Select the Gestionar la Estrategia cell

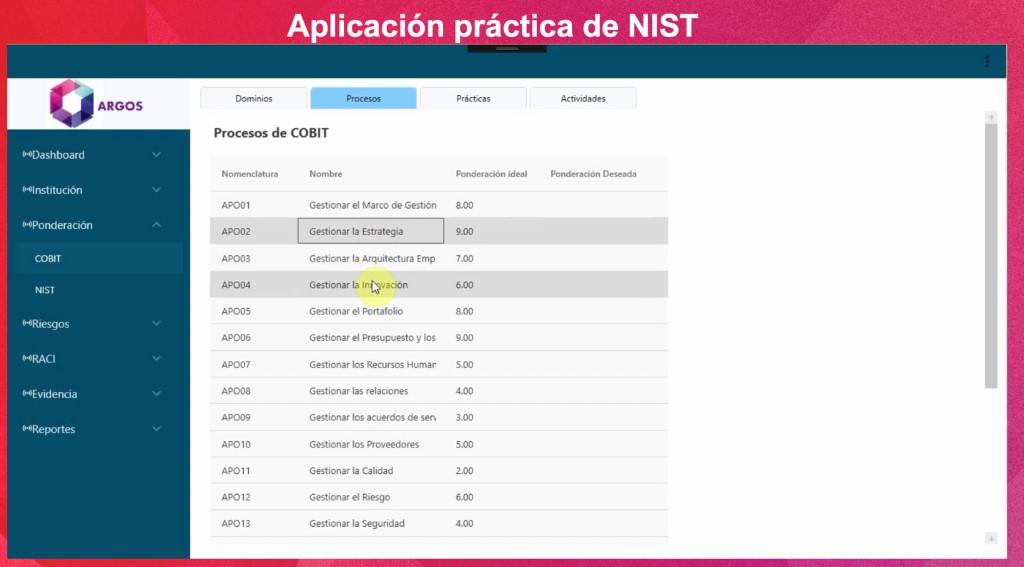click(x=370, y=231)
